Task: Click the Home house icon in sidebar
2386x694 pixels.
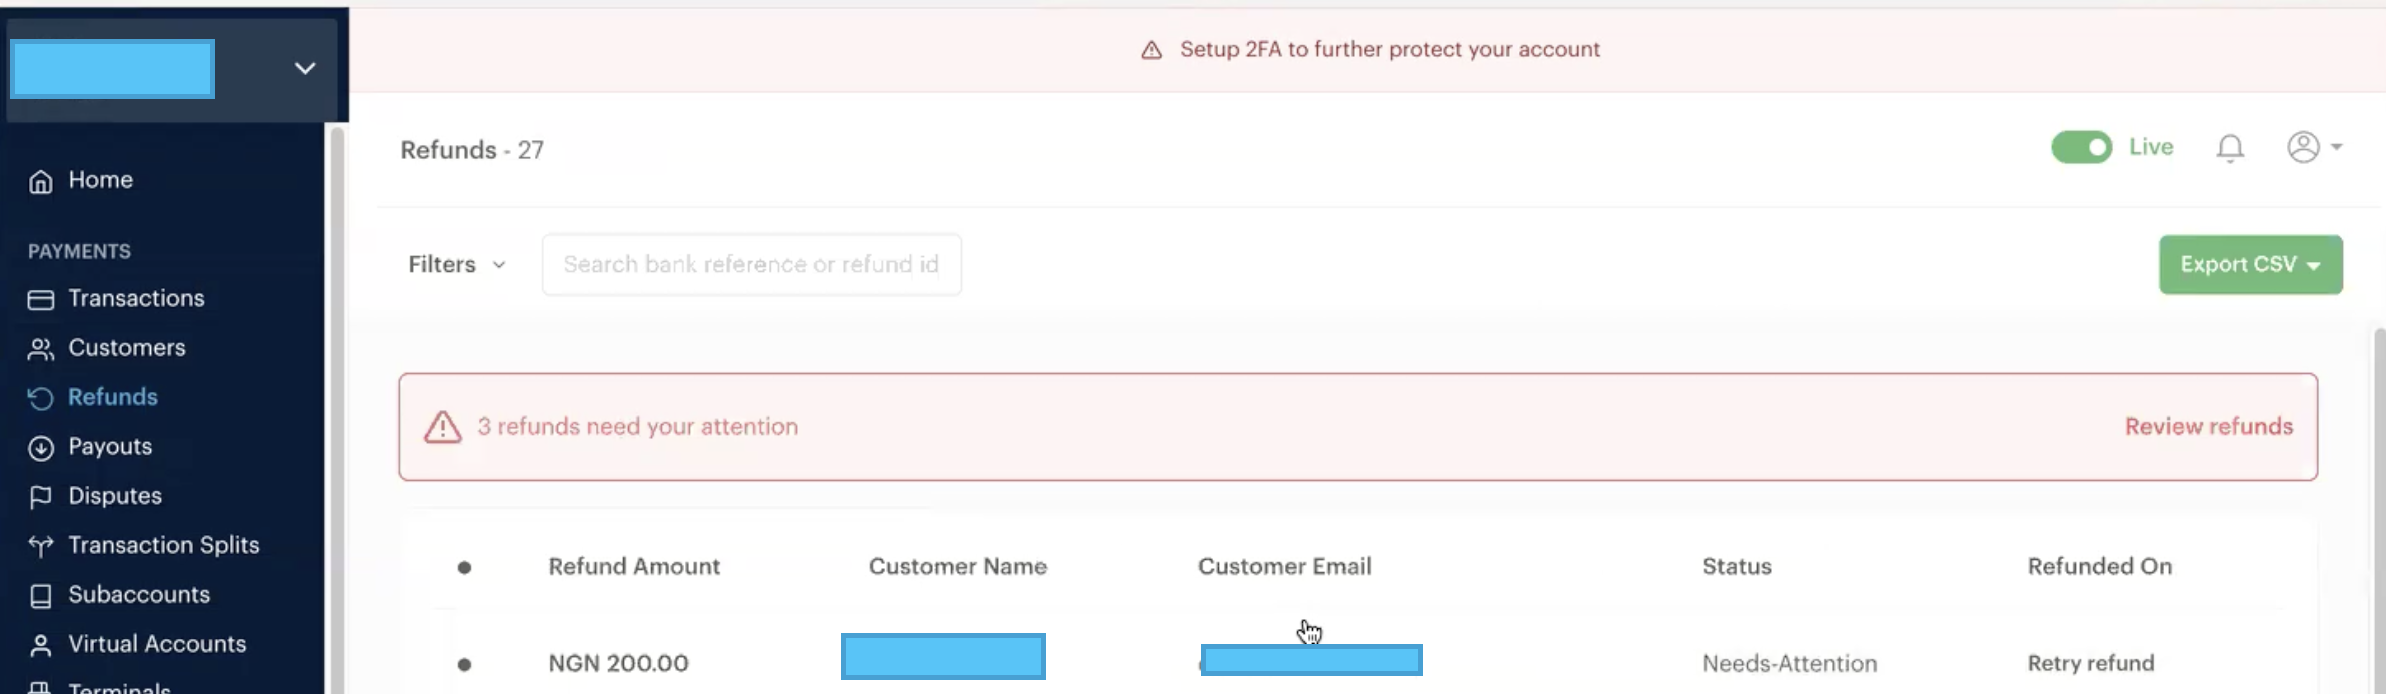Action: coord(40,181)
